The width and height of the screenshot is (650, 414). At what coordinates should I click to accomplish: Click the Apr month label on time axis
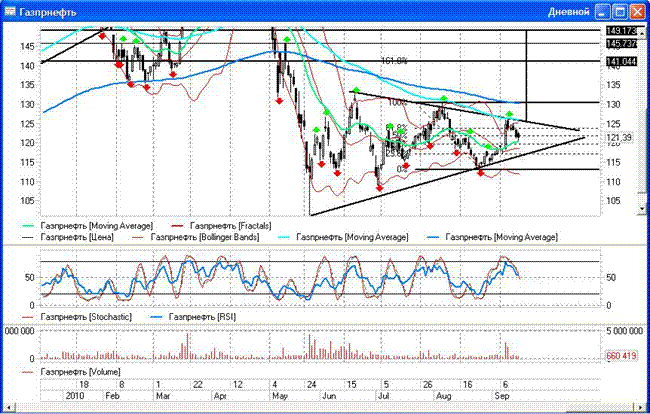click(x=220, y=396)
